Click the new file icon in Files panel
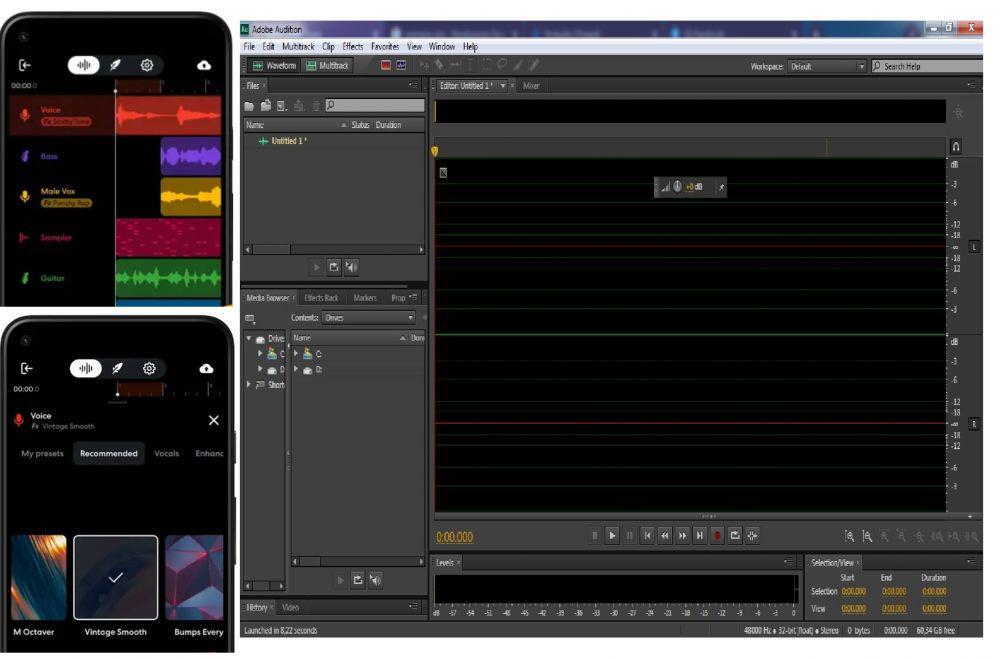This screenshot has width=1000, height=659. tap(281, 106)
